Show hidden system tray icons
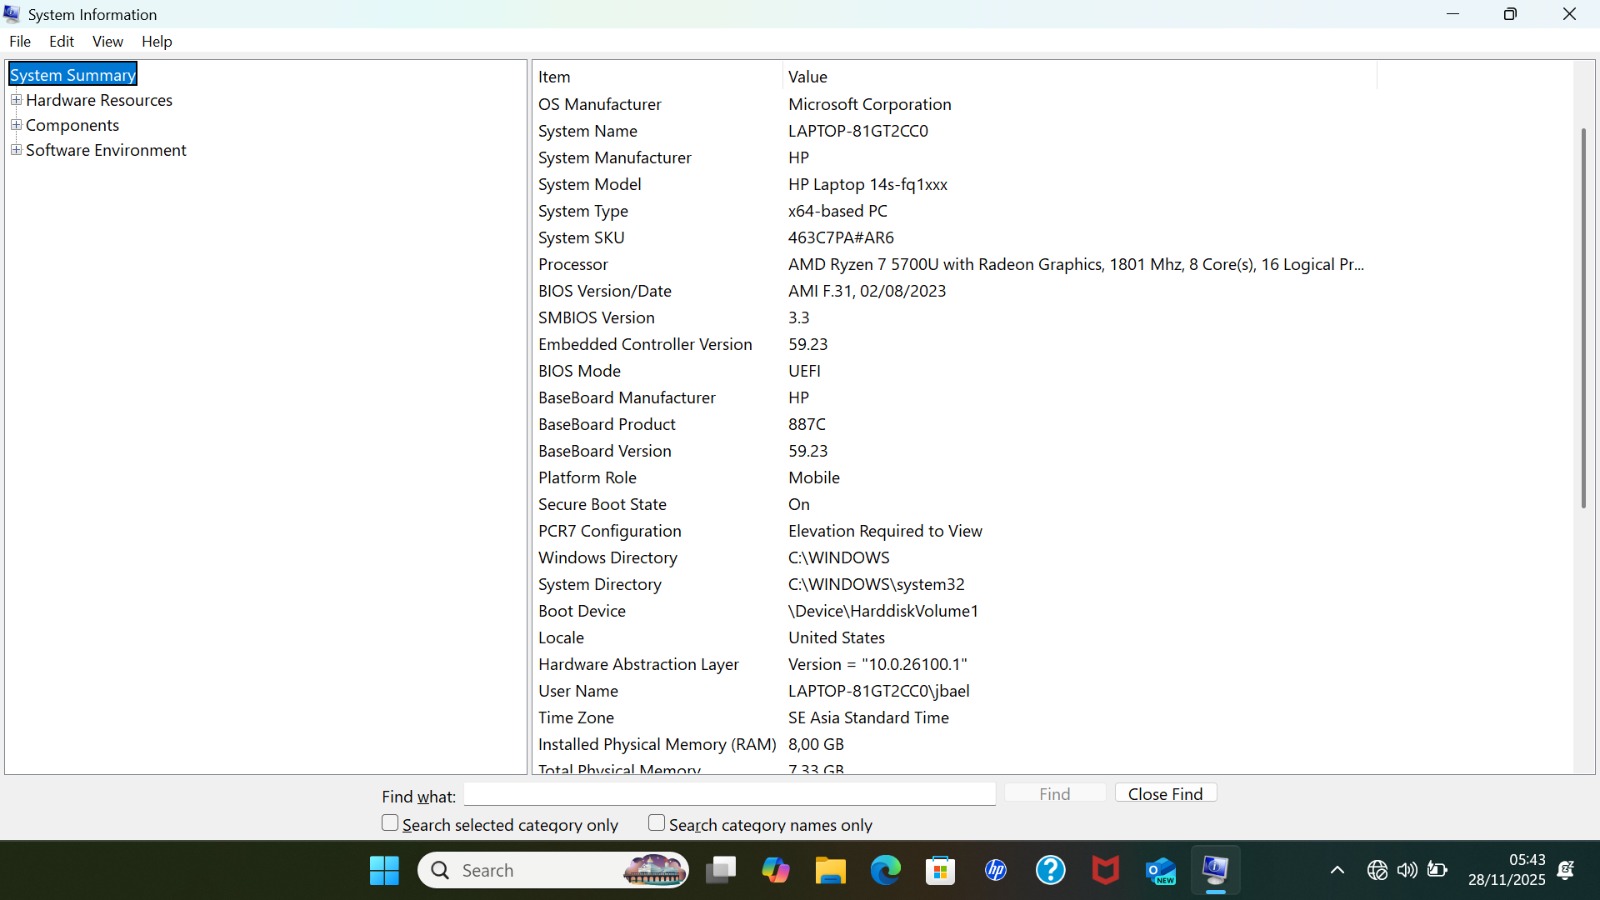This screenshot has height=900, width=1600. 1337,870
